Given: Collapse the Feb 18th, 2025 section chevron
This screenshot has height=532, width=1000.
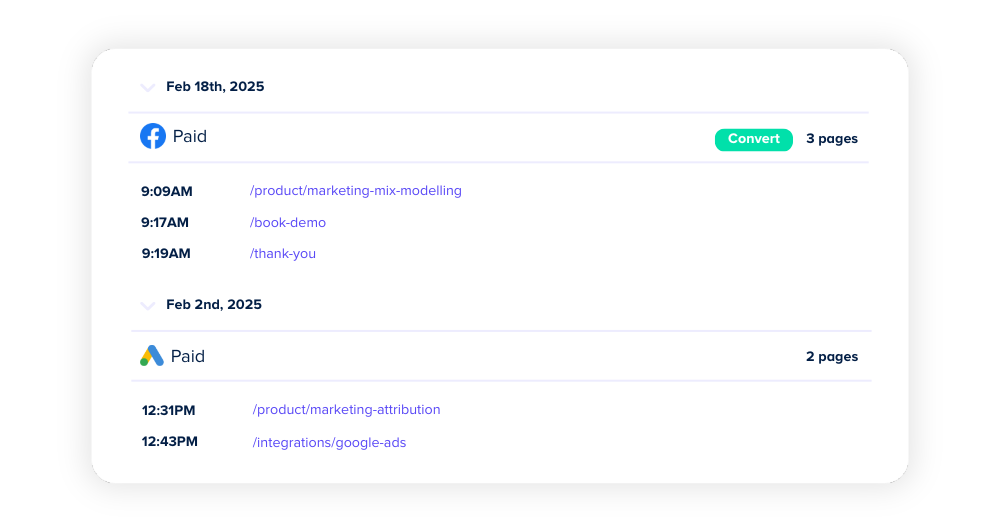Looking at the screenshot, I should click(148, 88).
